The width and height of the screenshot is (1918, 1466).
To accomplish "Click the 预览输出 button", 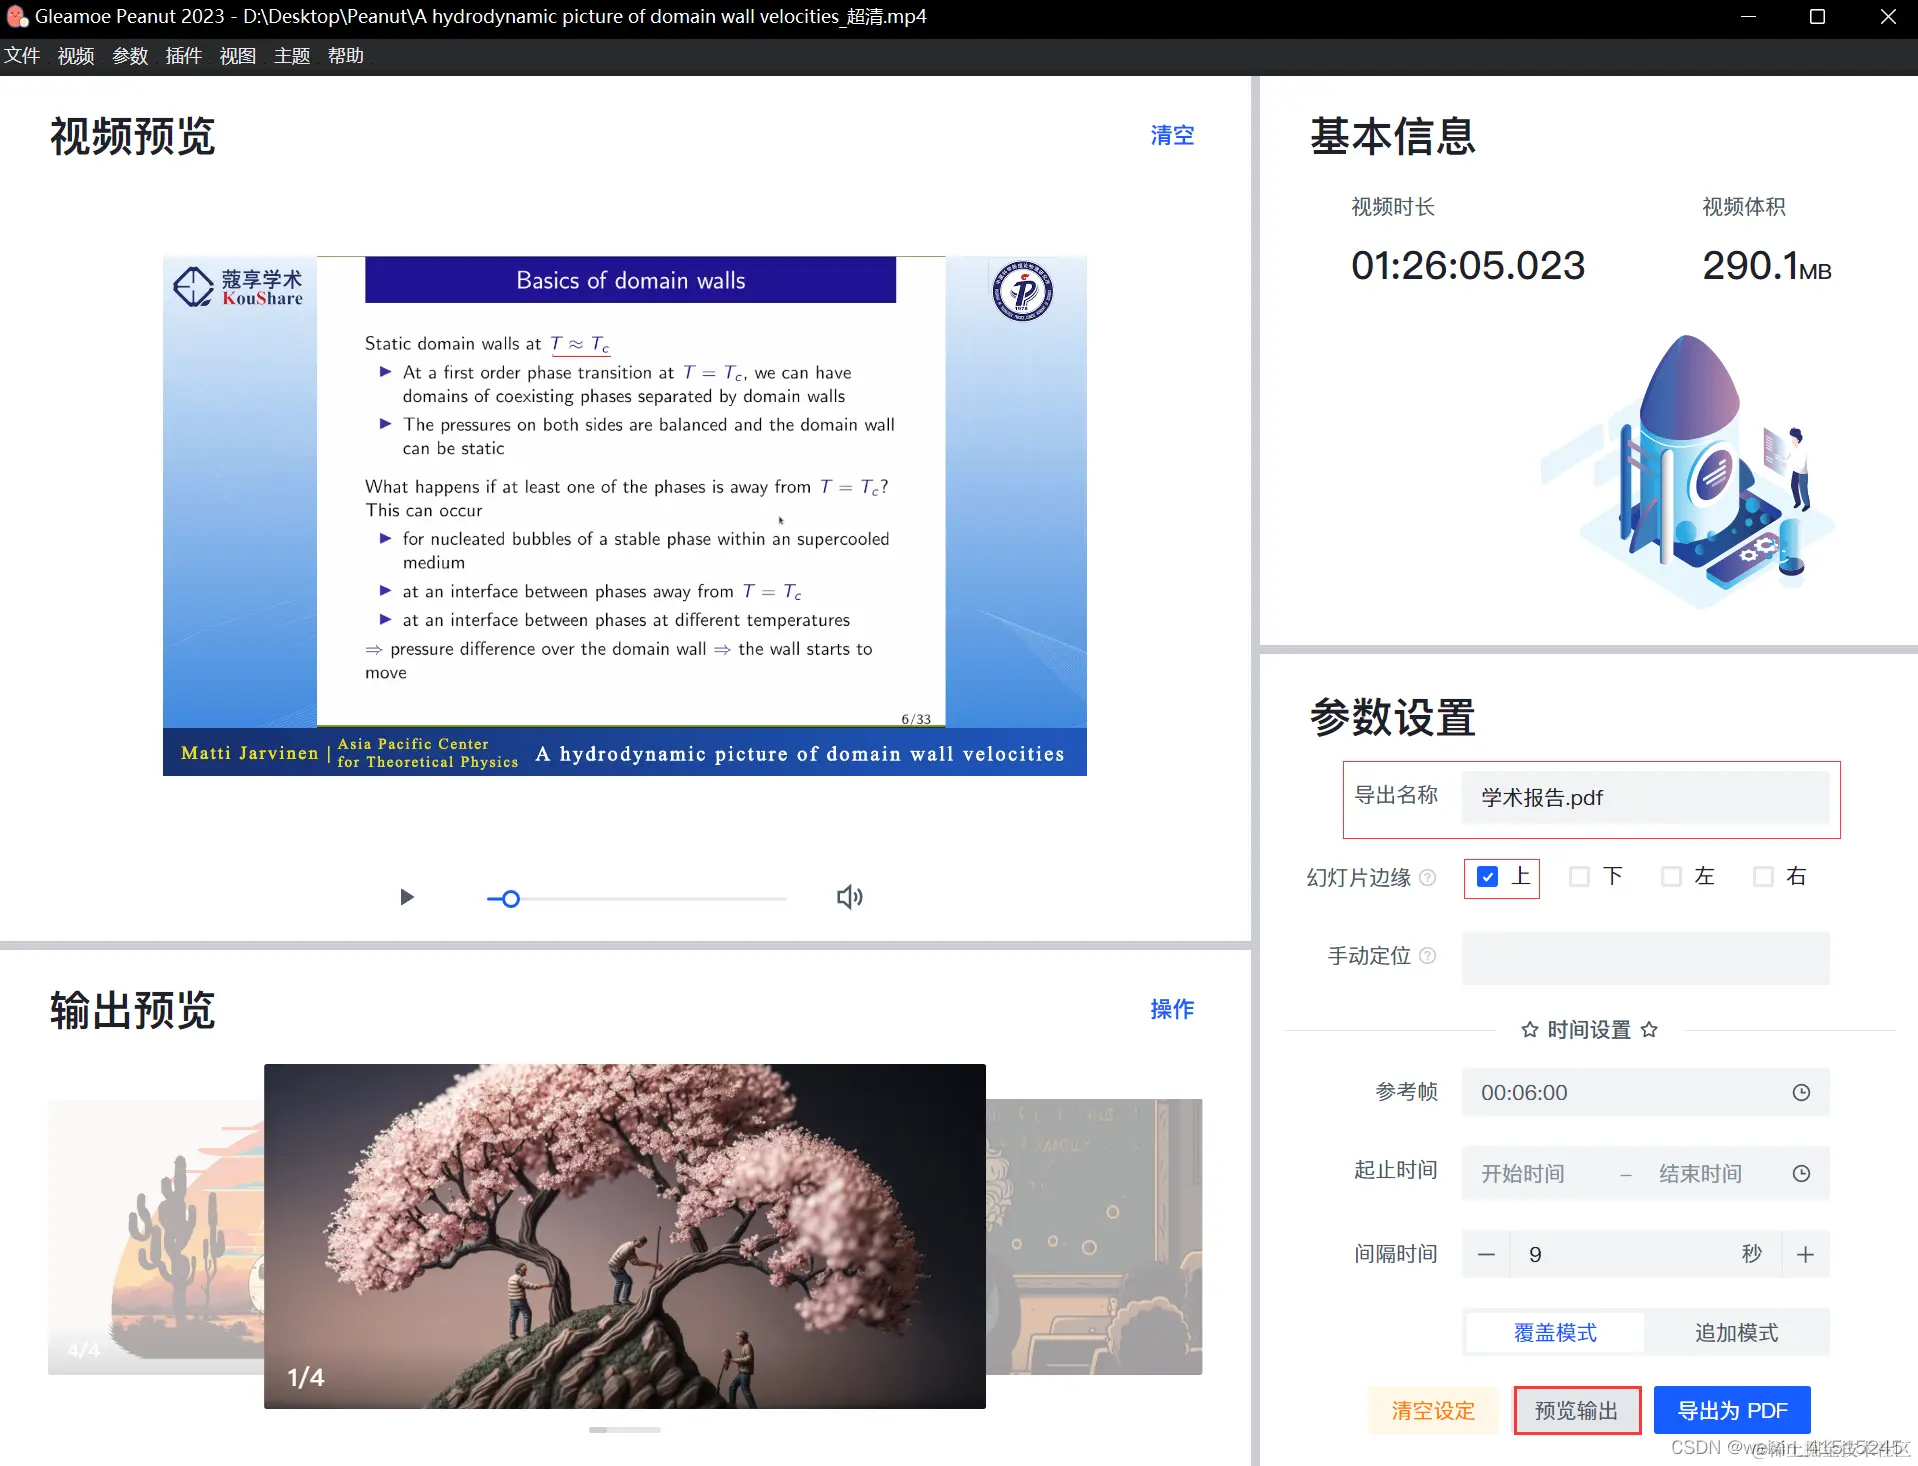I will pyautogui.click(x=1577, y=1409).
